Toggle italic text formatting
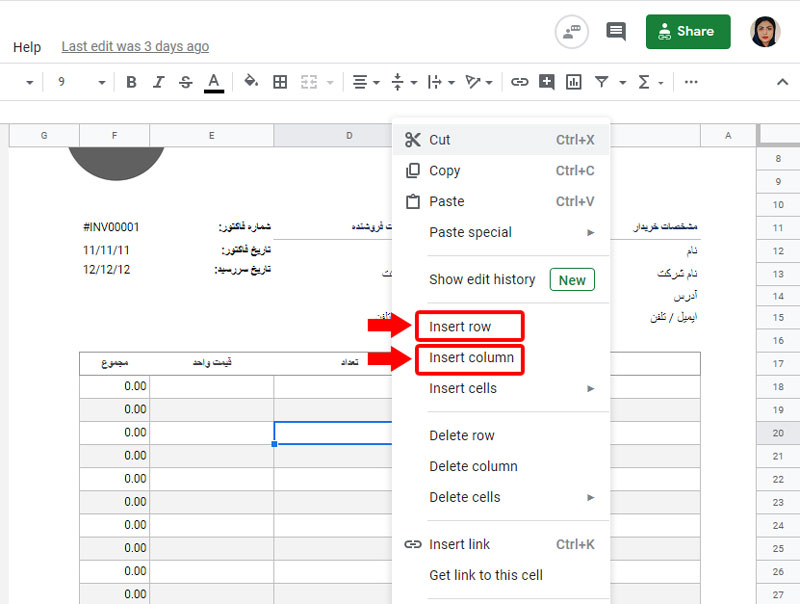 pos(158,82)
